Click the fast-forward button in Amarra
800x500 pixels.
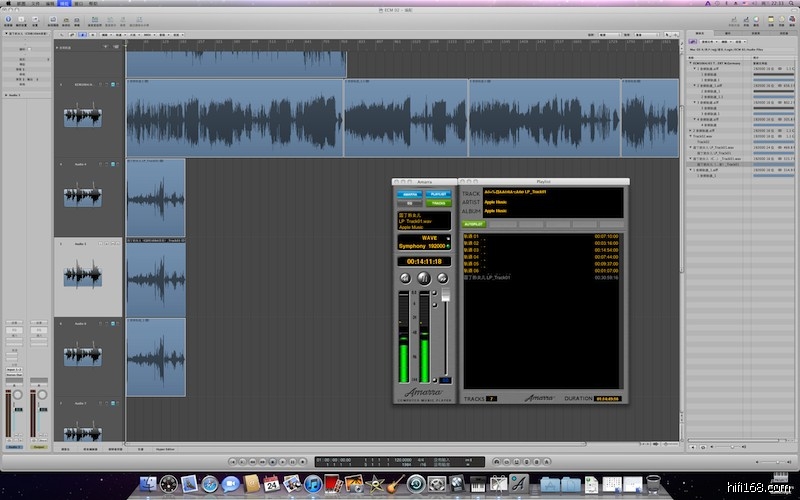click(443, 277)
